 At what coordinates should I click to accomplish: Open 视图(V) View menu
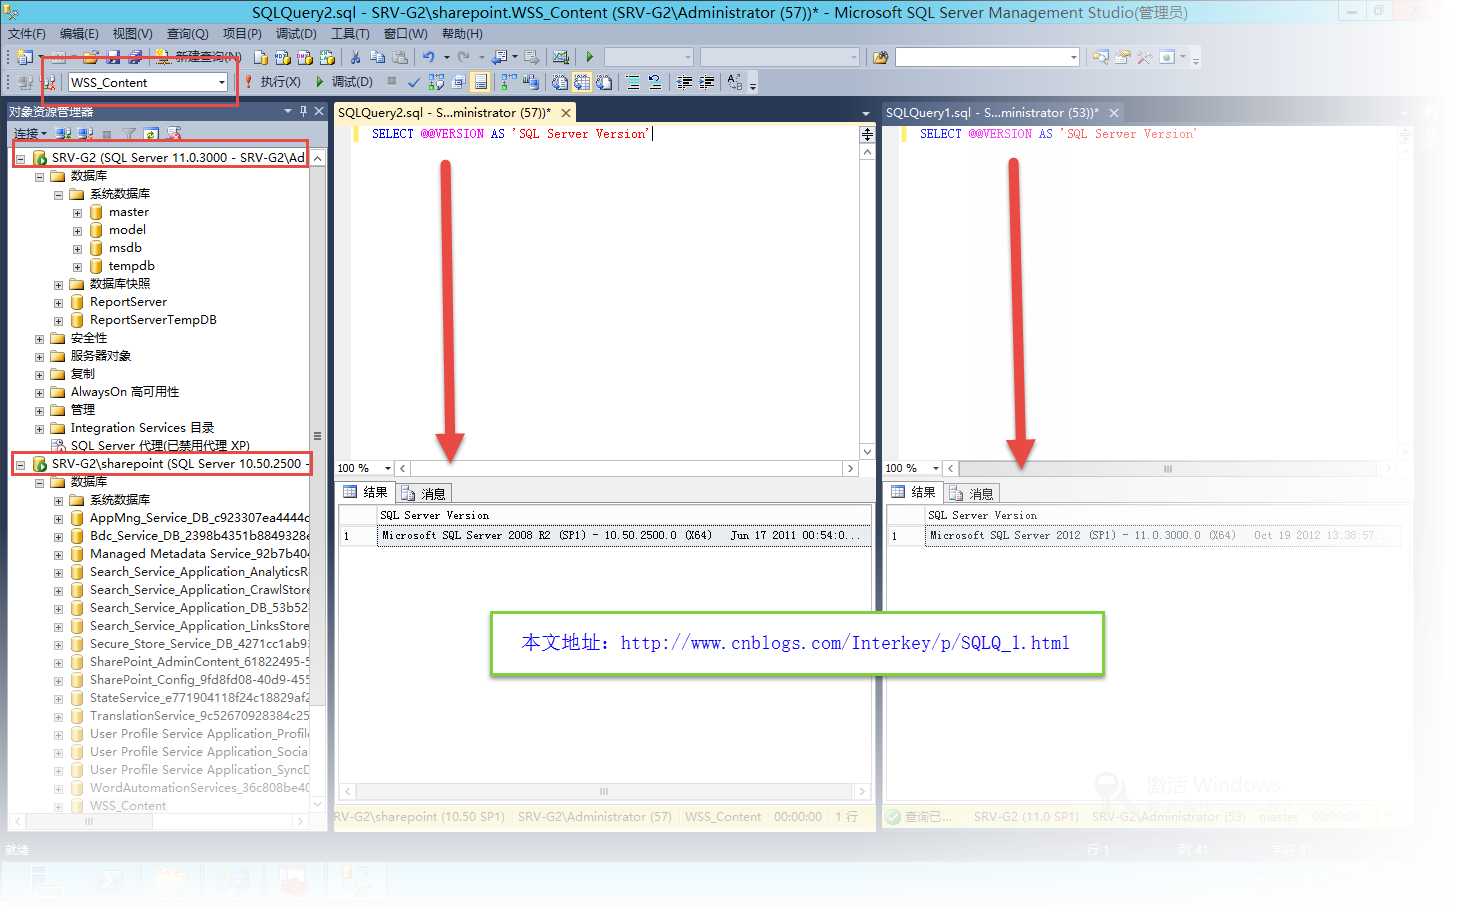(132, 33)
